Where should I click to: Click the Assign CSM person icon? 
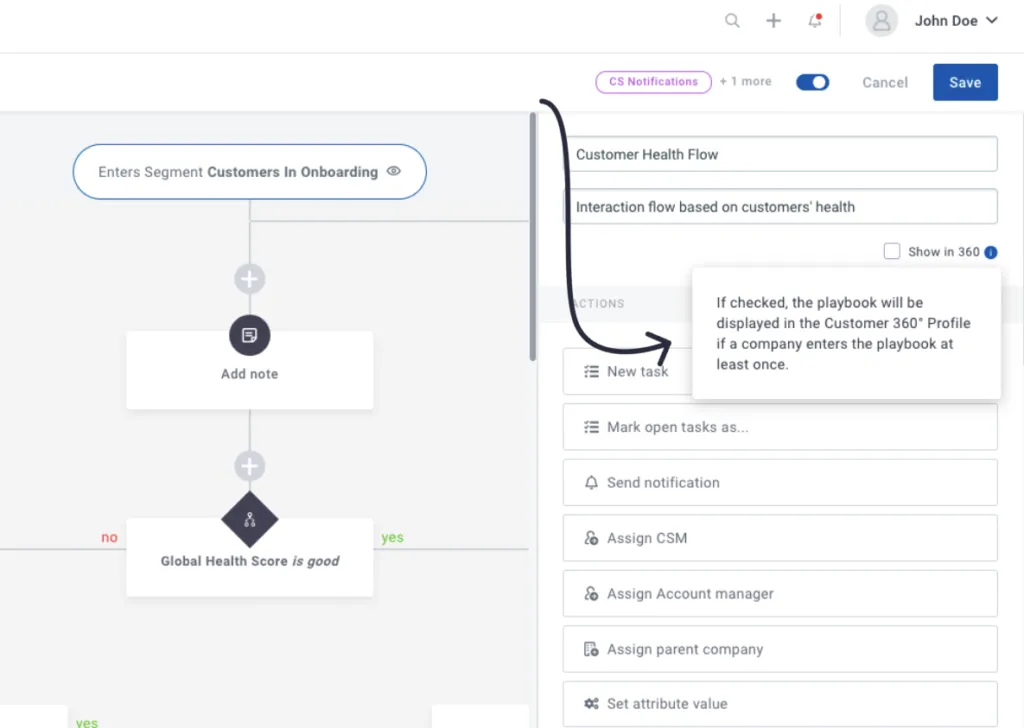pyautogui.click(x=591, y=538)
